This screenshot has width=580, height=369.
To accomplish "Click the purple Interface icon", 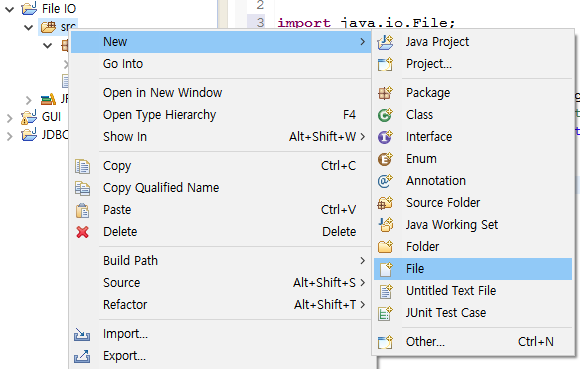I will point(385,137).
